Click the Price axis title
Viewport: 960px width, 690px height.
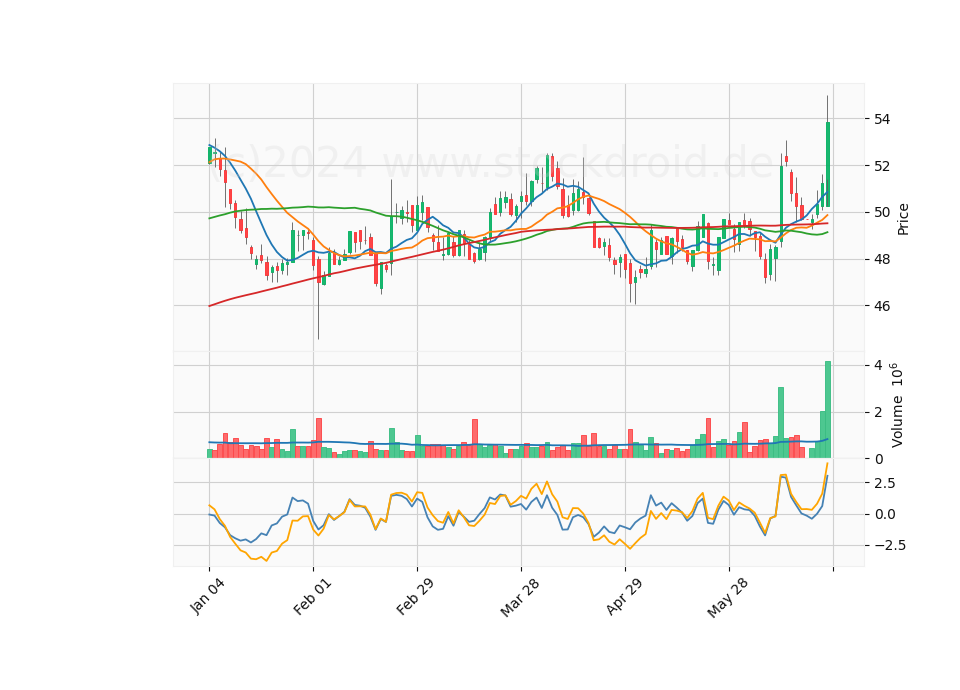coord(902,219)
